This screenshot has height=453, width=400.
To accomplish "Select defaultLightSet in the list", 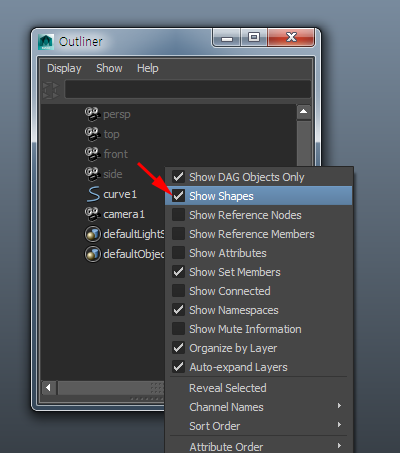I will 134,234.
